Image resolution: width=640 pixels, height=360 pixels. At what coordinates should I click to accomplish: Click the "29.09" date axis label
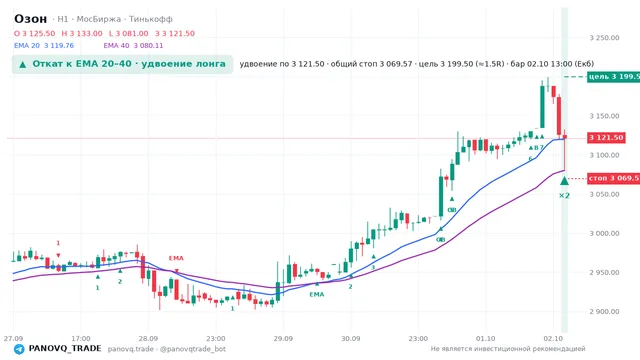pos(283,339)
